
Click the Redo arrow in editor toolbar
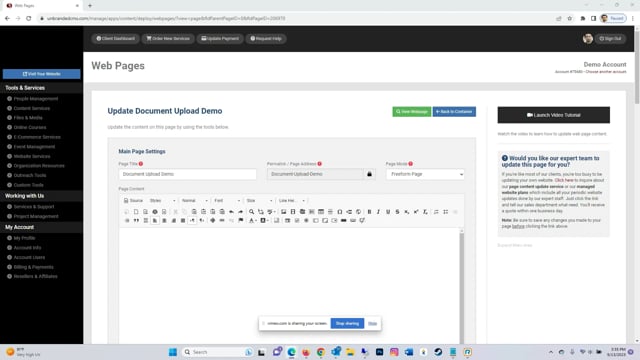[241, 212]
